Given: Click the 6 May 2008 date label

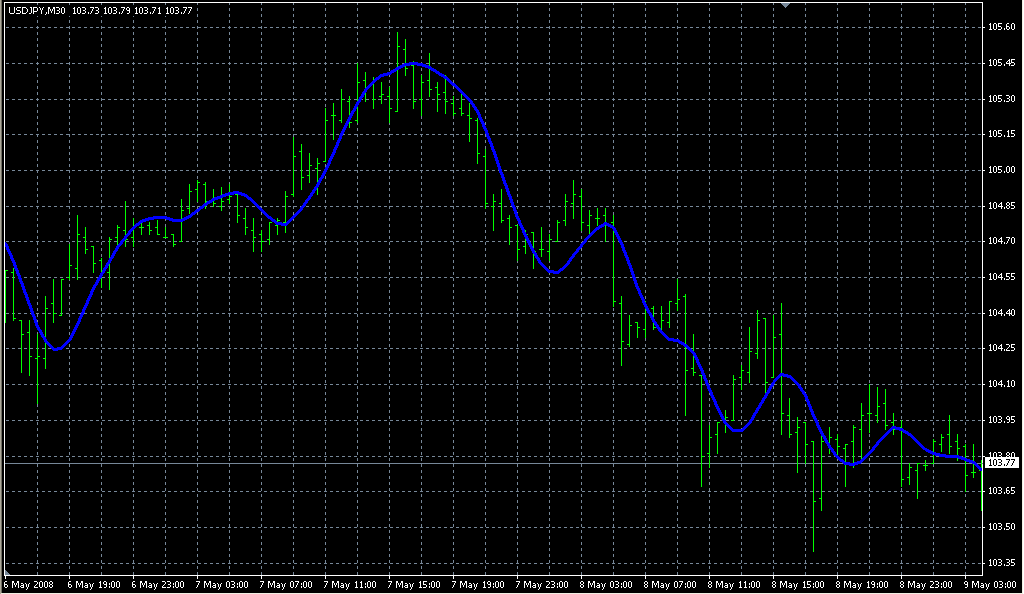Looking at the screenshot, I should click(29, 584).
